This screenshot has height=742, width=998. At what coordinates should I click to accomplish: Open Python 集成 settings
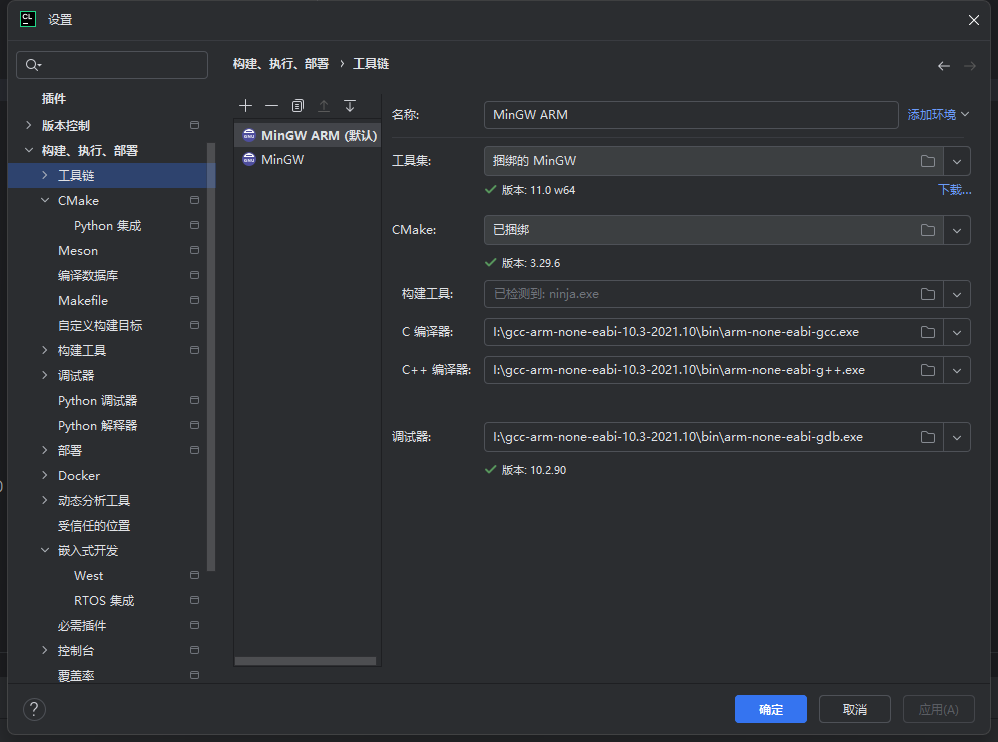coord(108,226)
